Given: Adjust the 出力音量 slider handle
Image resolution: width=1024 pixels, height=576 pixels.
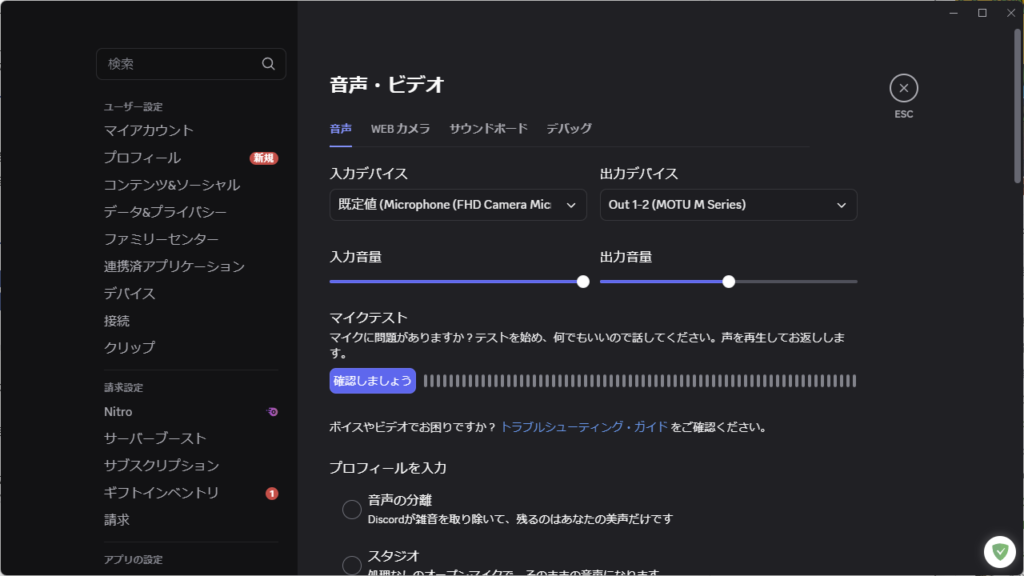Looking at the screenshot, I should tap(728, 282).
